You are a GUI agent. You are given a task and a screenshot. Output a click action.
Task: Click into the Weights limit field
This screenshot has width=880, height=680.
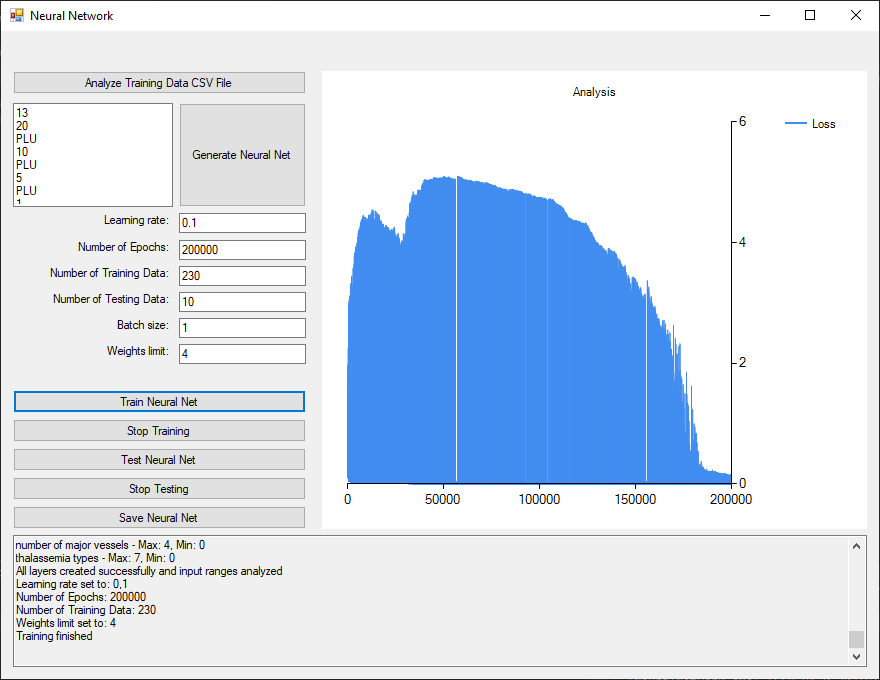tap(242, 353)
